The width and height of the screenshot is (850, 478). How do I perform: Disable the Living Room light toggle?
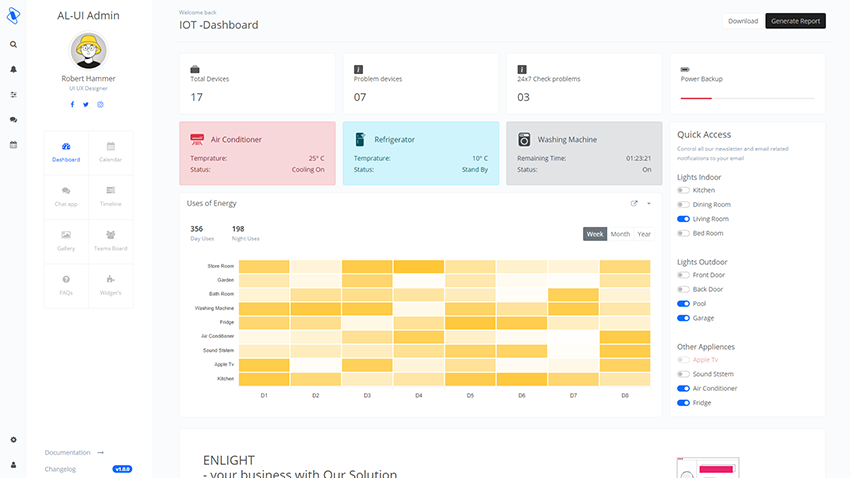click(683, 219)
